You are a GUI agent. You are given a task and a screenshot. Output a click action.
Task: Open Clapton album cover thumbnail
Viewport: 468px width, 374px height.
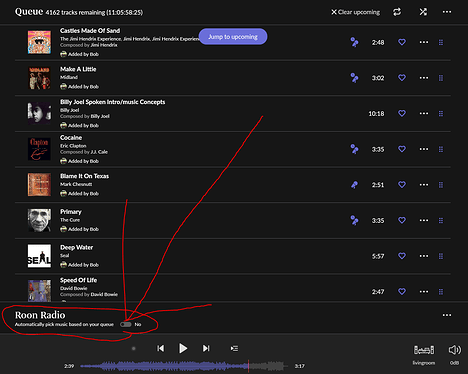pos(39,149)
